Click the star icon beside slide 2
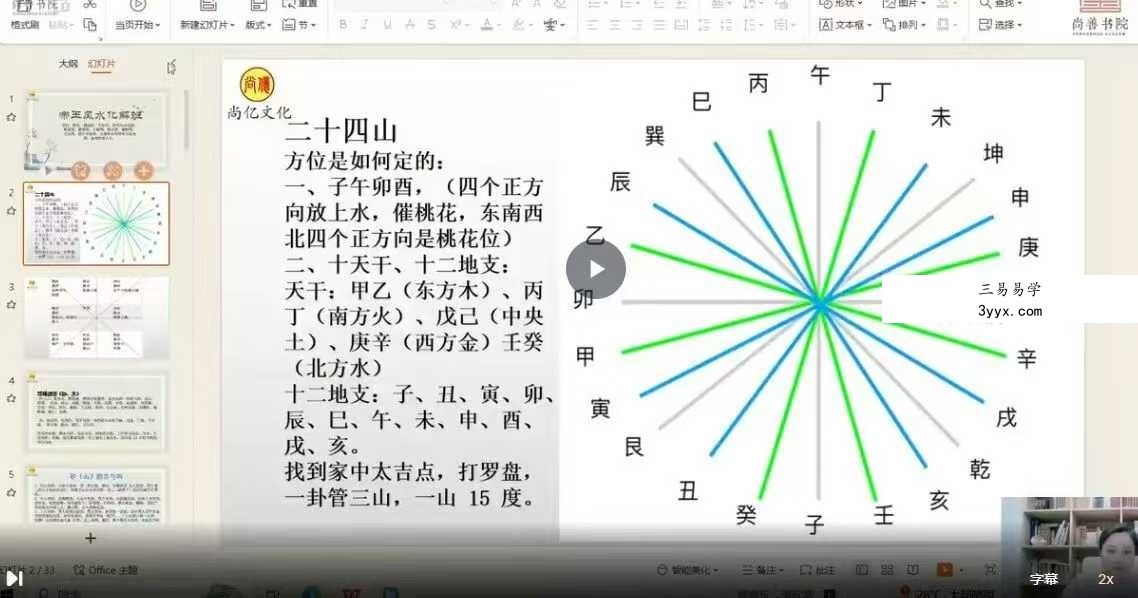This screenshot has width=1138, height=598. [x=11, y=211]
